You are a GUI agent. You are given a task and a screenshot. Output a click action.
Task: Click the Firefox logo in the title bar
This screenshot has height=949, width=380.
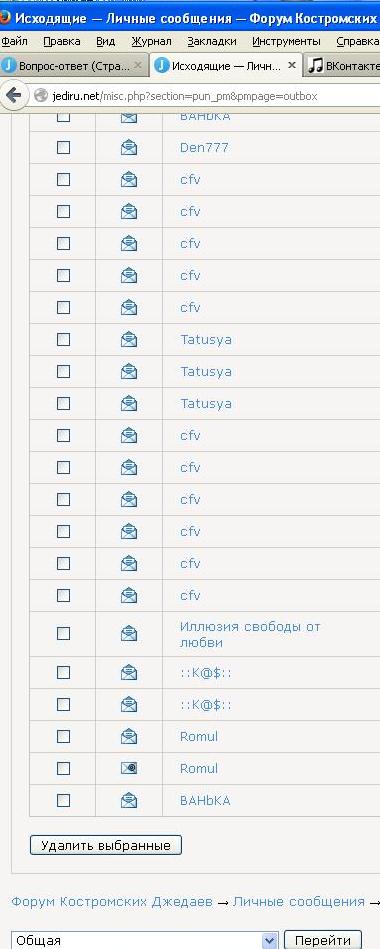(x=5, y=18)
